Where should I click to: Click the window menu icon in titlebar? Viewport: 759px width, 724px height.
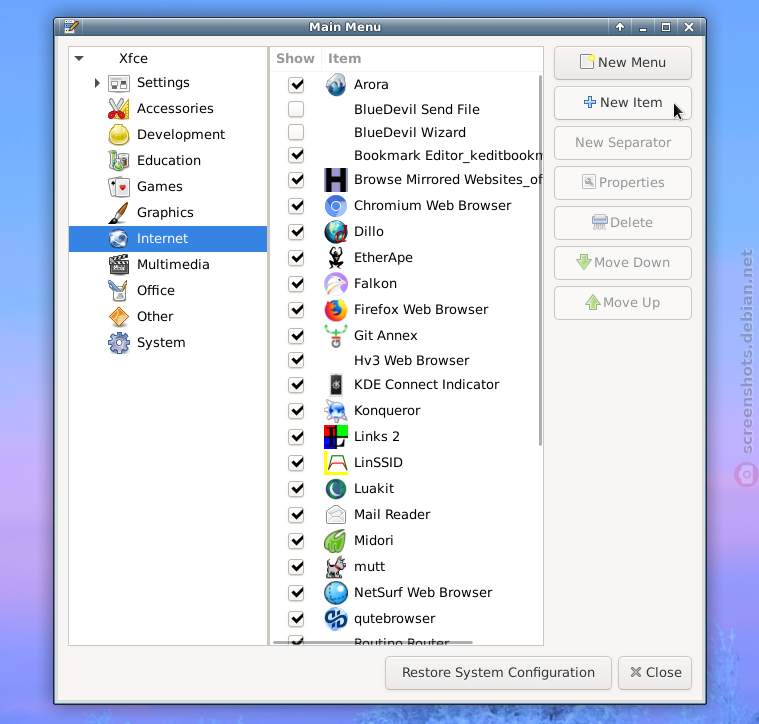pos(71,27)
